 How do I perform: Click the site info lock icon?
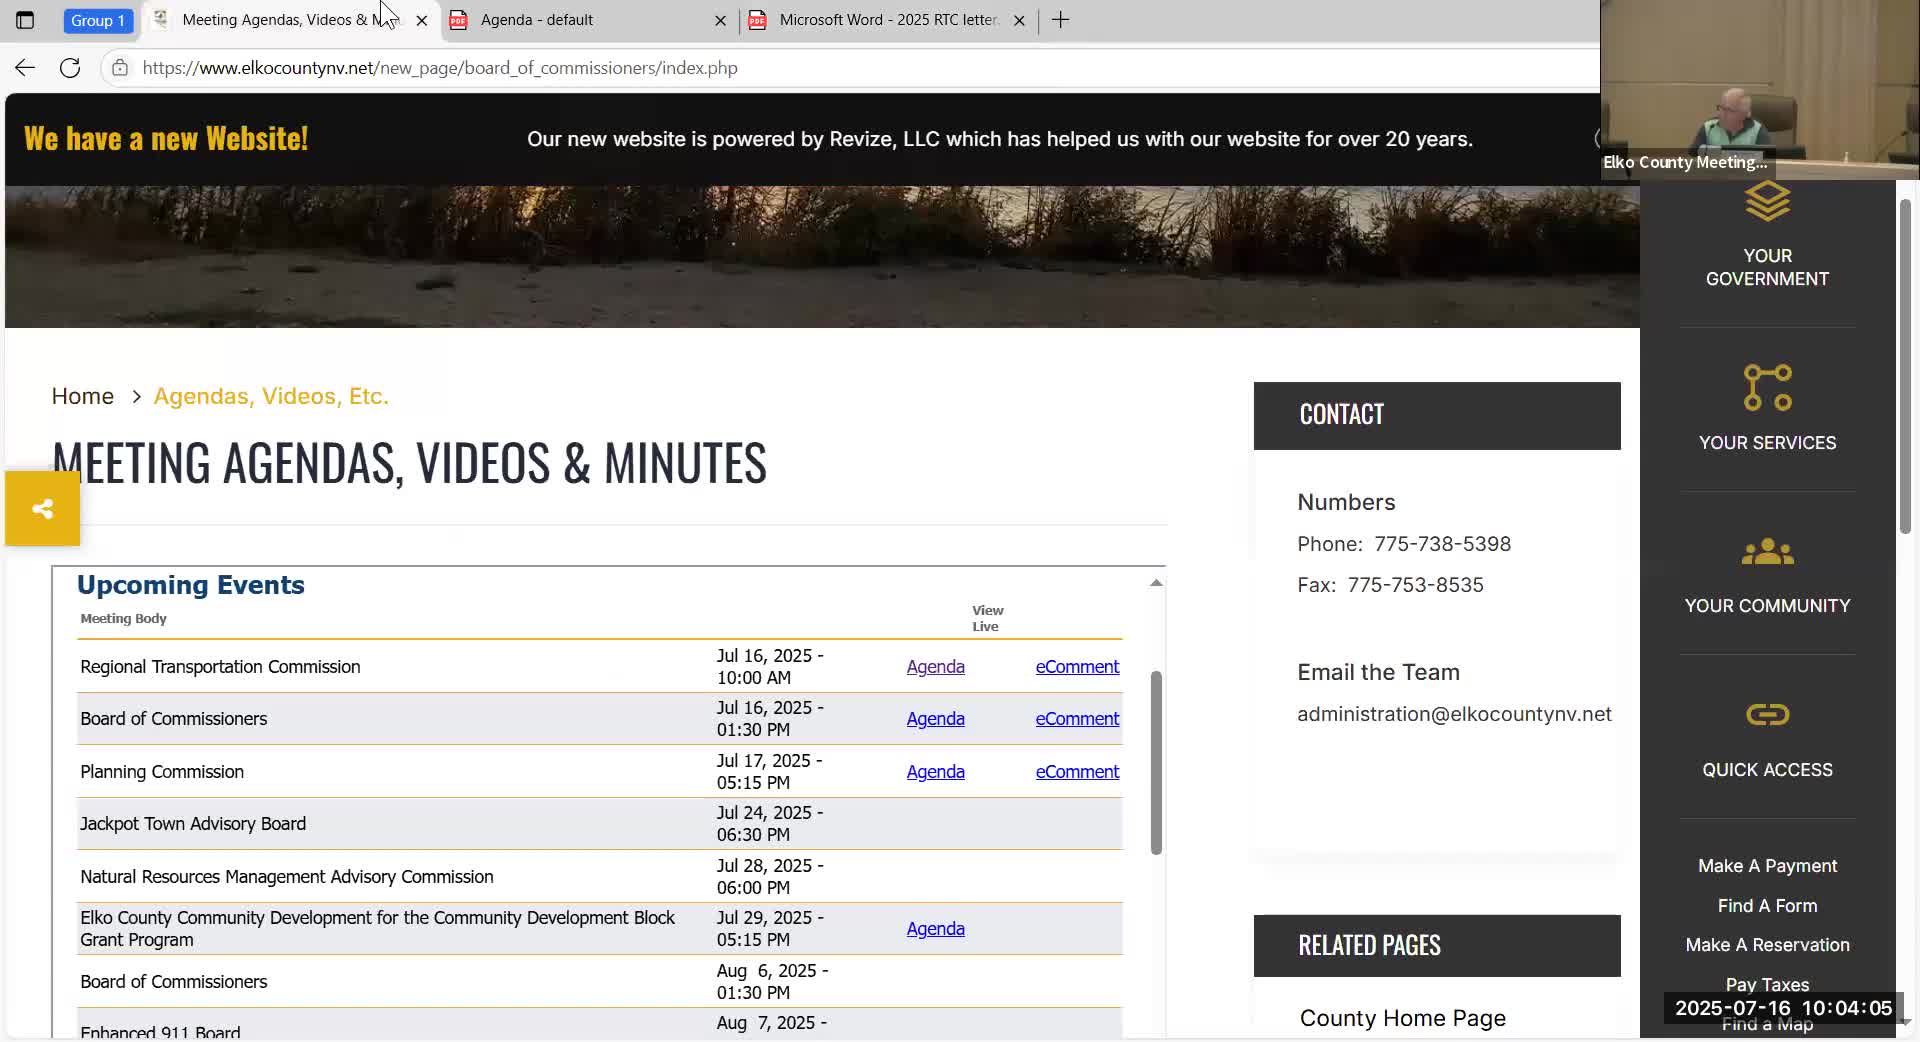(120, 68)
